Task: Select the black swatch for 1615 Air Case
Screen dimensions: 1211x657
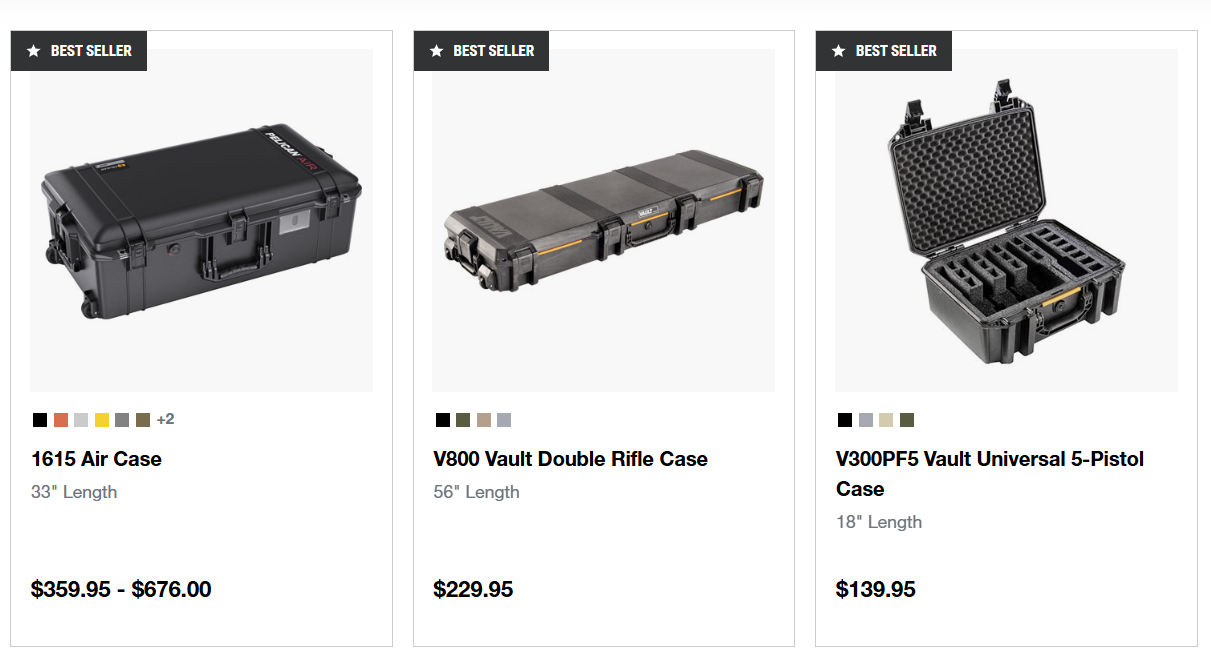Action: (x=40, y=420)
